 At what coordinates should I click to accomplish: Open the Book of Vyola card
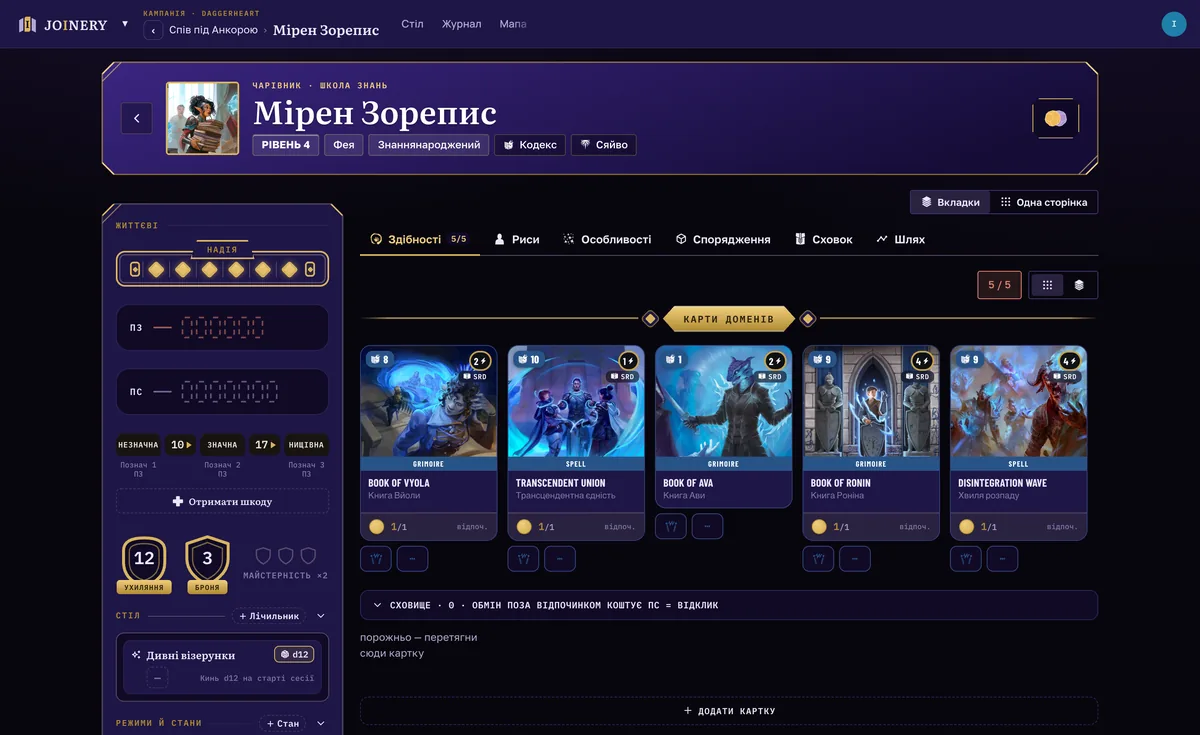[428, 443]
